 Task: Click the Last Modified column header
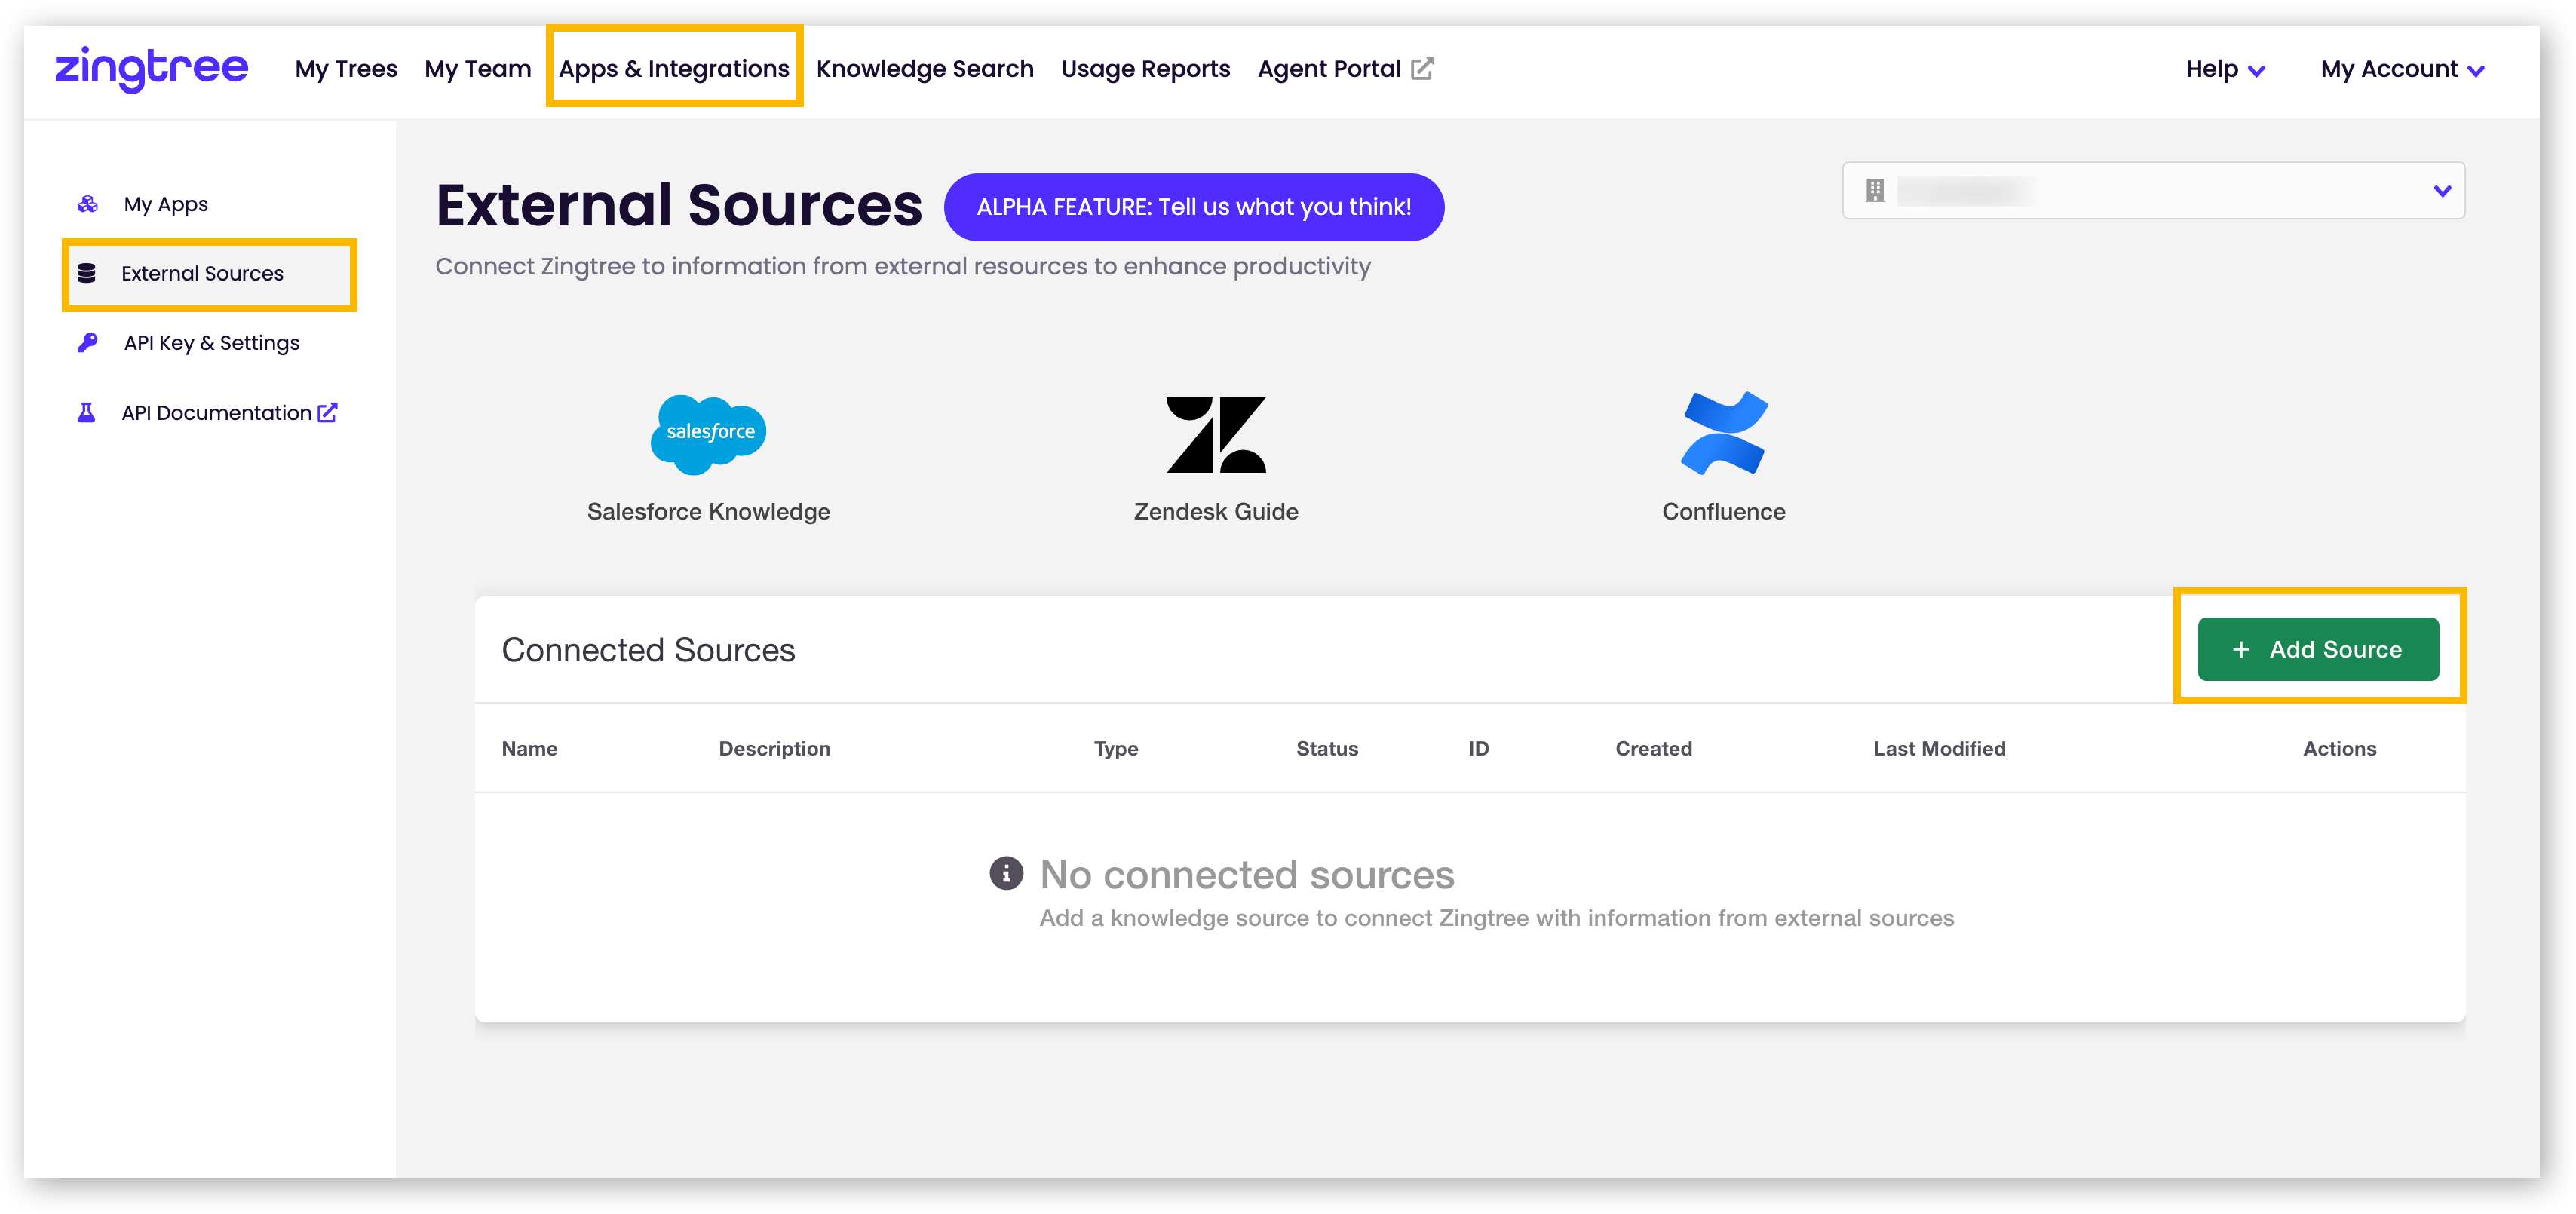pos(1939,749)
